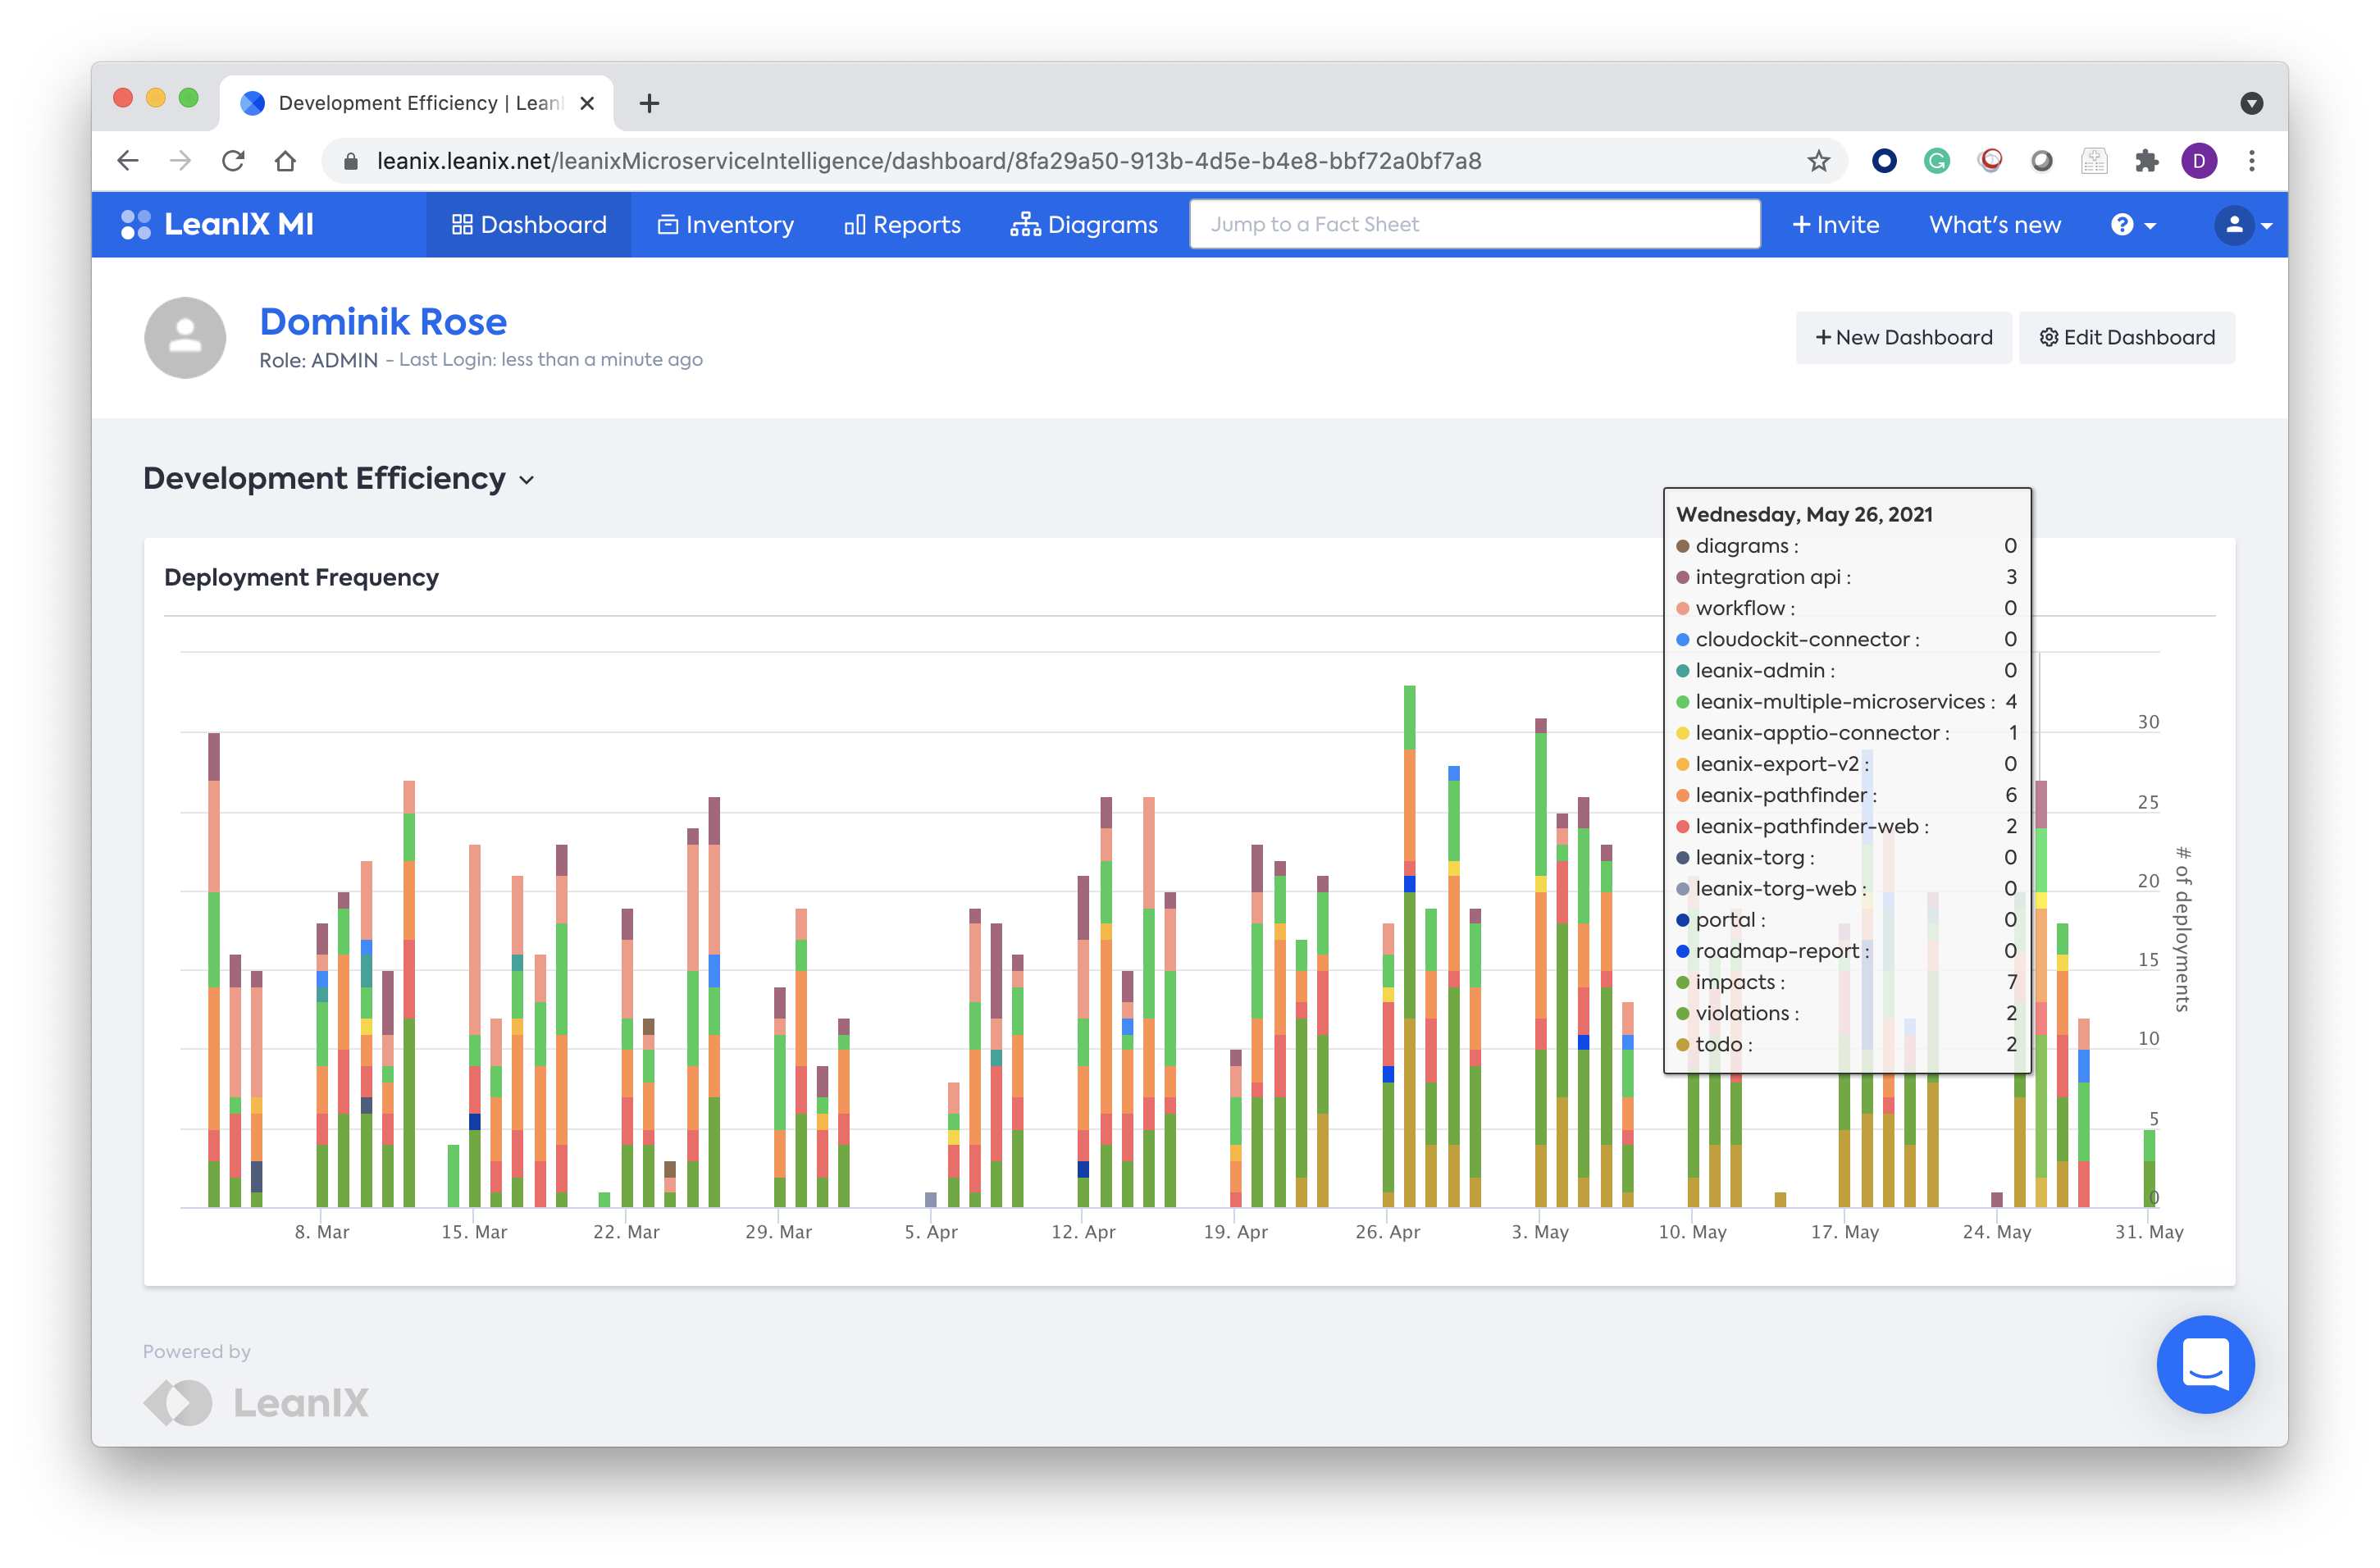Click the Dominik Rose name link
The image size is (2380, 1568).
coord(383,322)
